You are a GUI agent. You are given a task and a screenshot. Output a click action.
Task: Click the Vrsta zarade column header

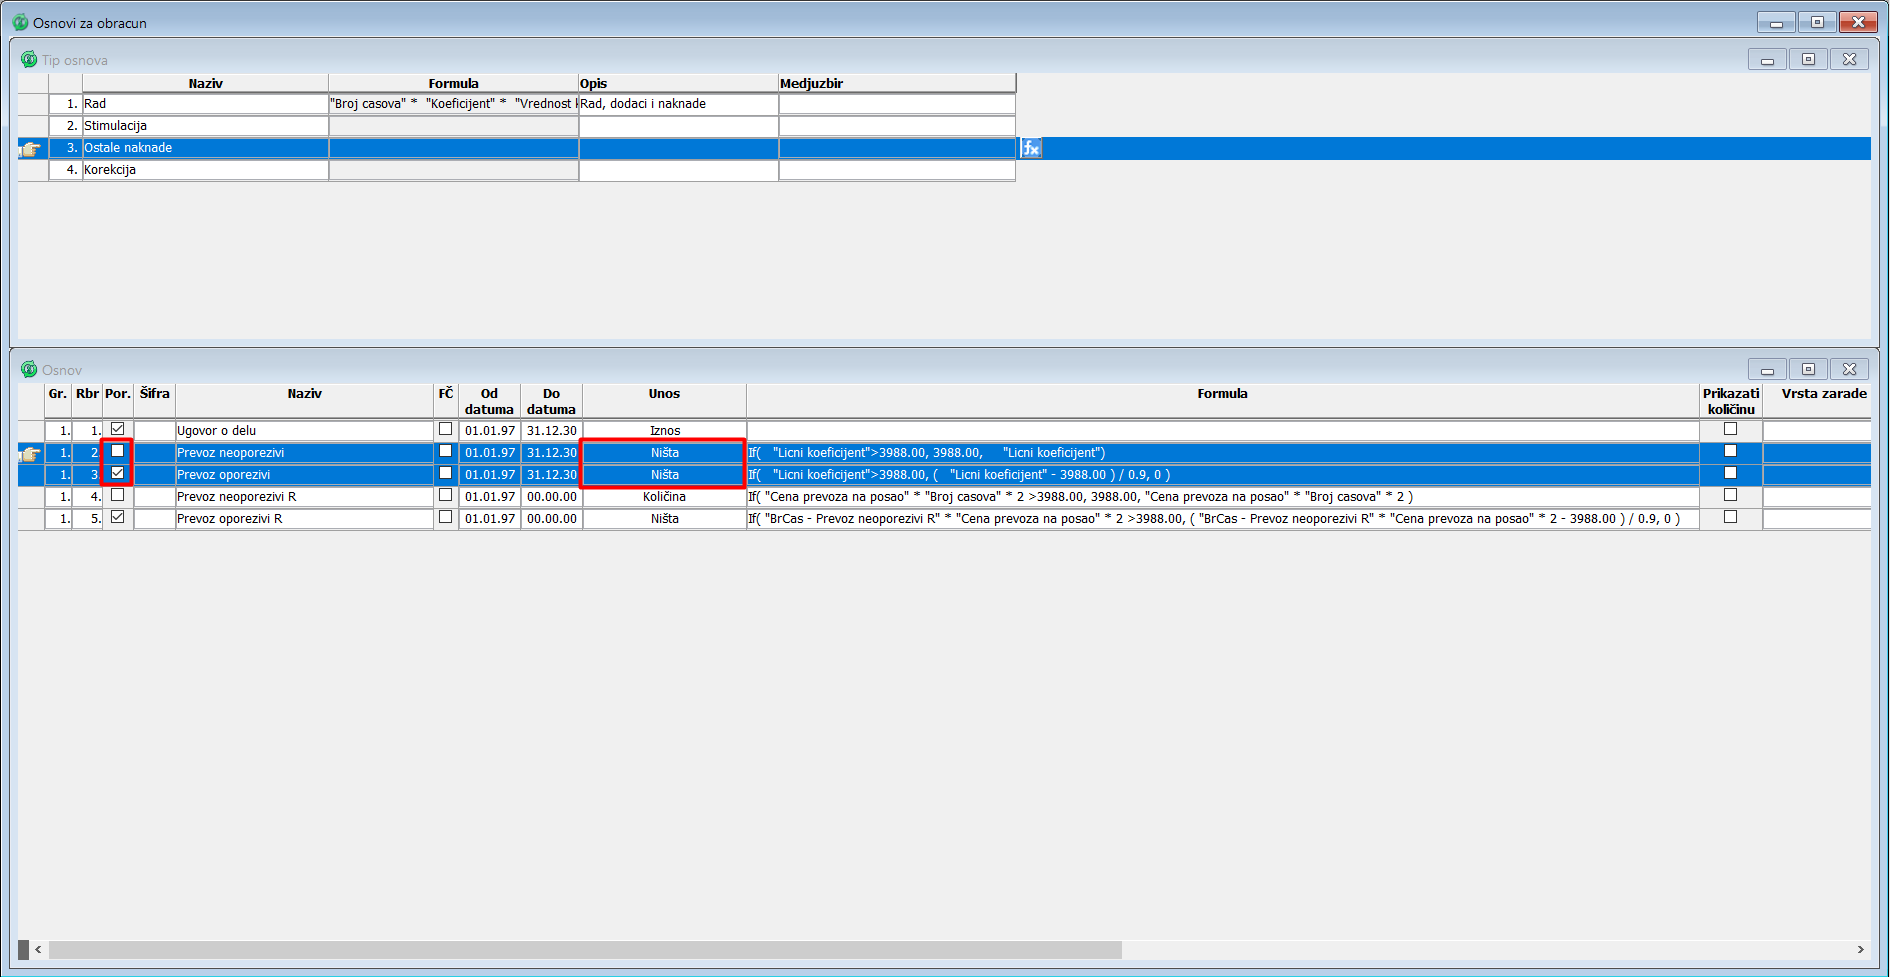1823,394
